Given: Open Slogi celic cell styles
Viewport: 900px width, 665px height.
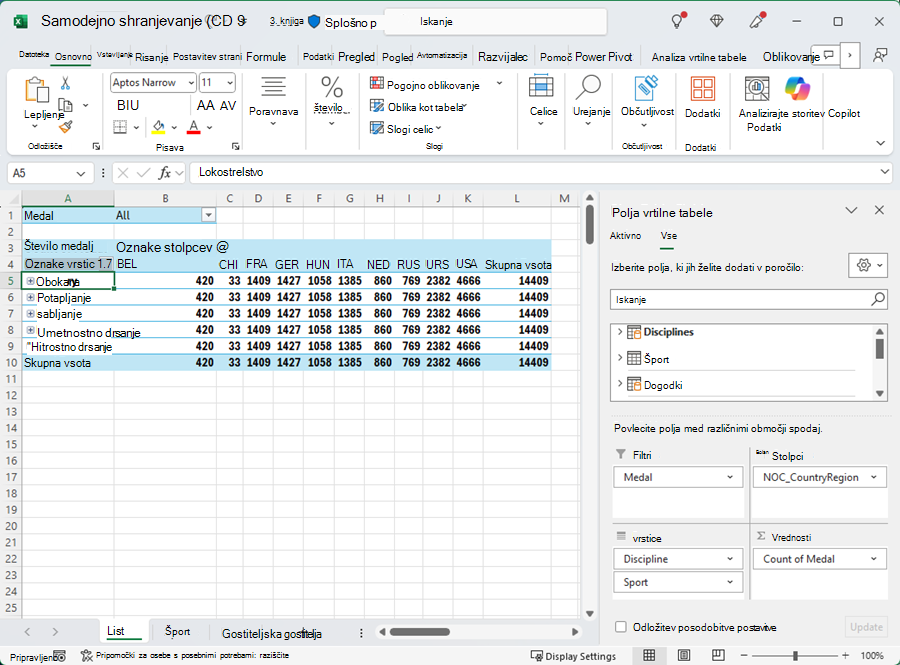Looking at the screenshot, I should pyautogui.click(x=405, y=129).
